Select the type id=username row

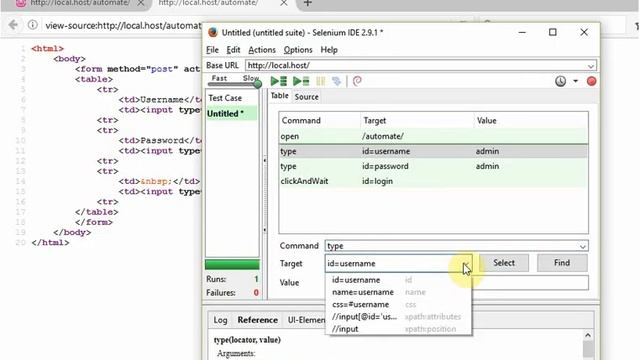(433, 151)
